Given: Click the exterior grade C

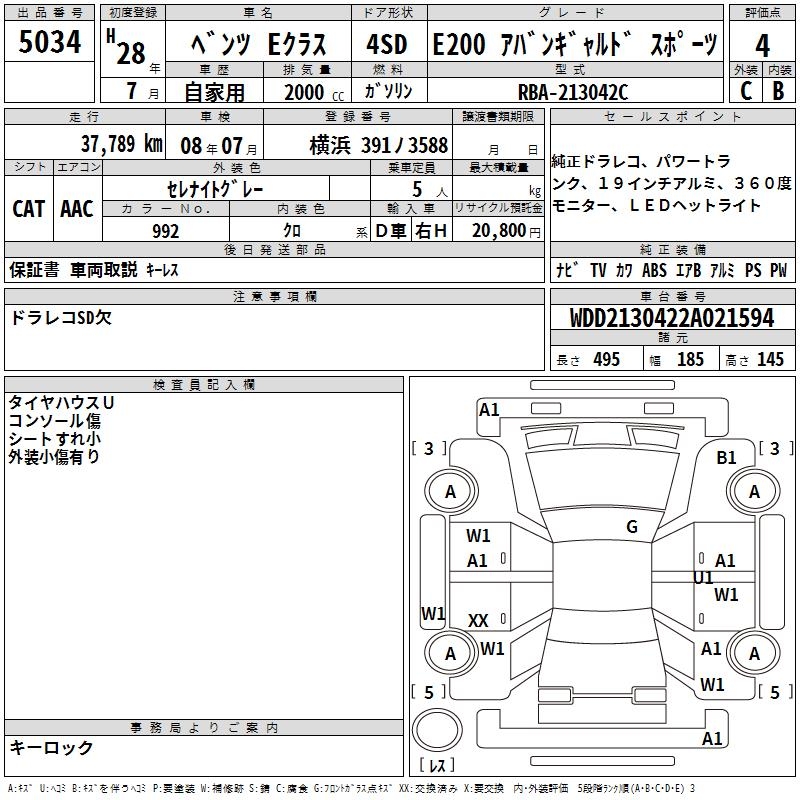Looking at the screenshot, I should pos(746,91).
